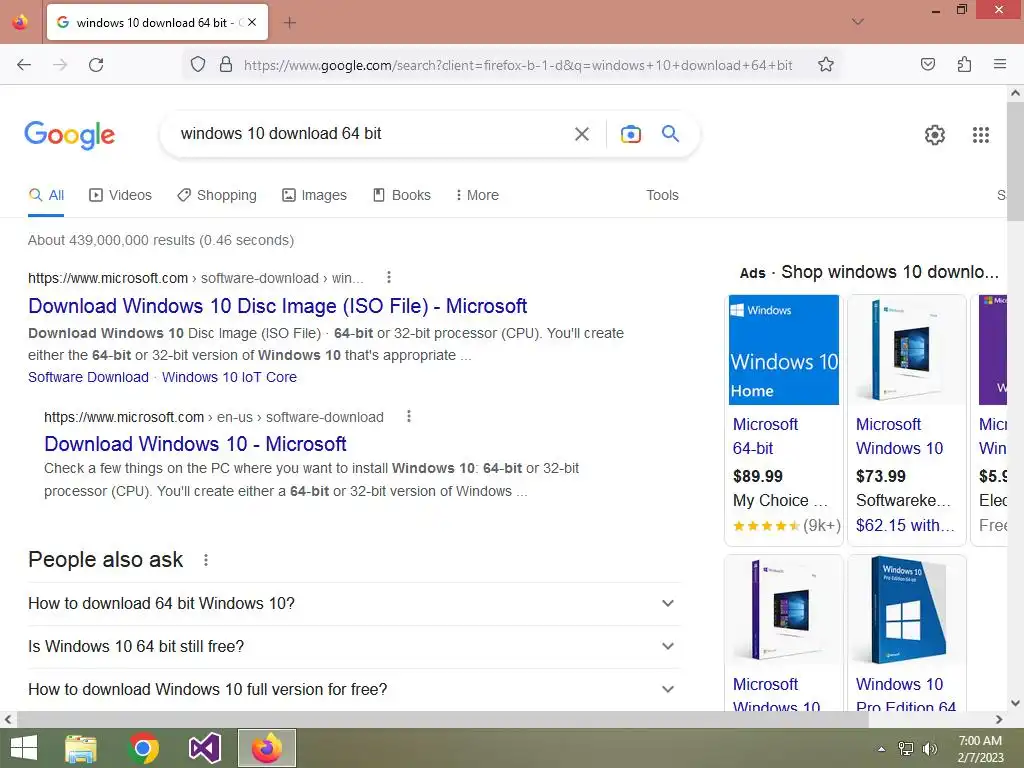Open a new tab with plus button
1024x768 pixels.
290,23
